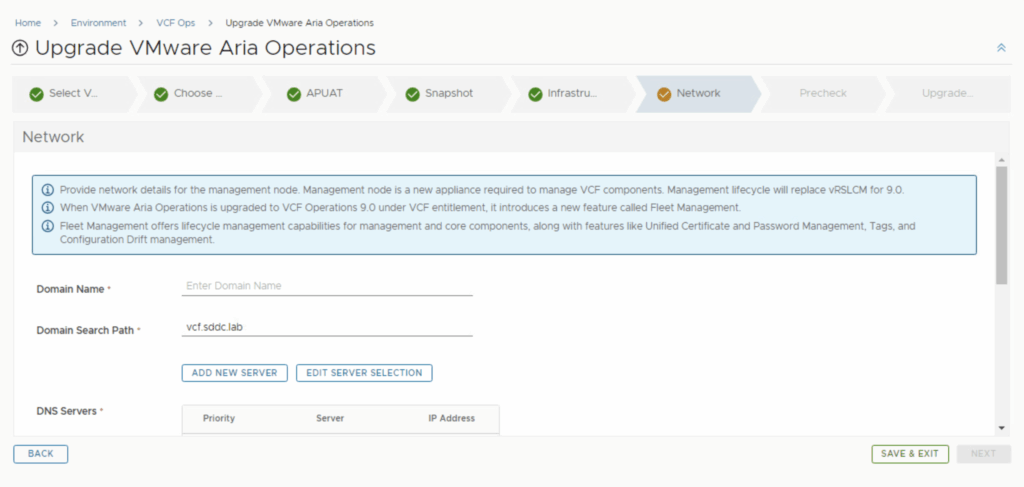Click the Domain Search Path field

pyautogui.click(x=327, y=327)
